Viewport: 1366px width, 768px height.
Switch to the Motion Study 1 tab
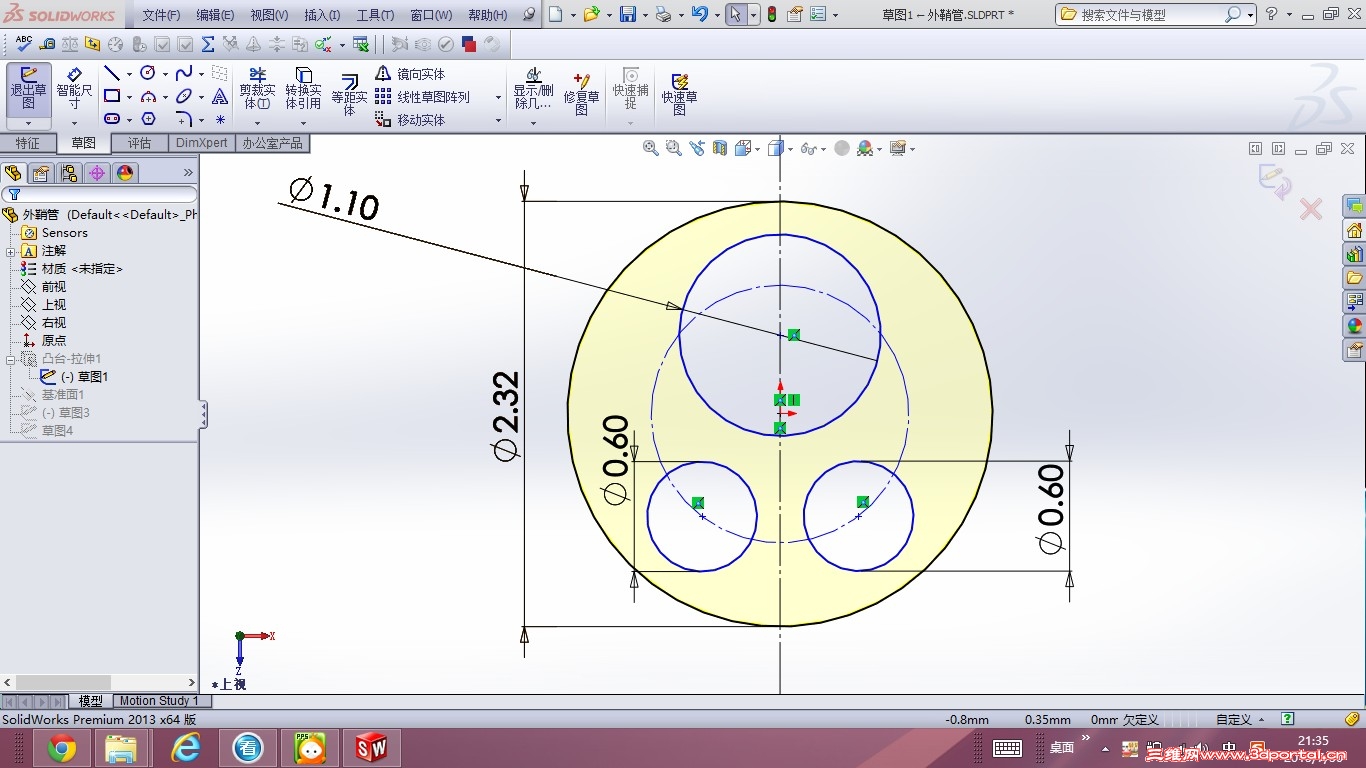coord(159,701)
